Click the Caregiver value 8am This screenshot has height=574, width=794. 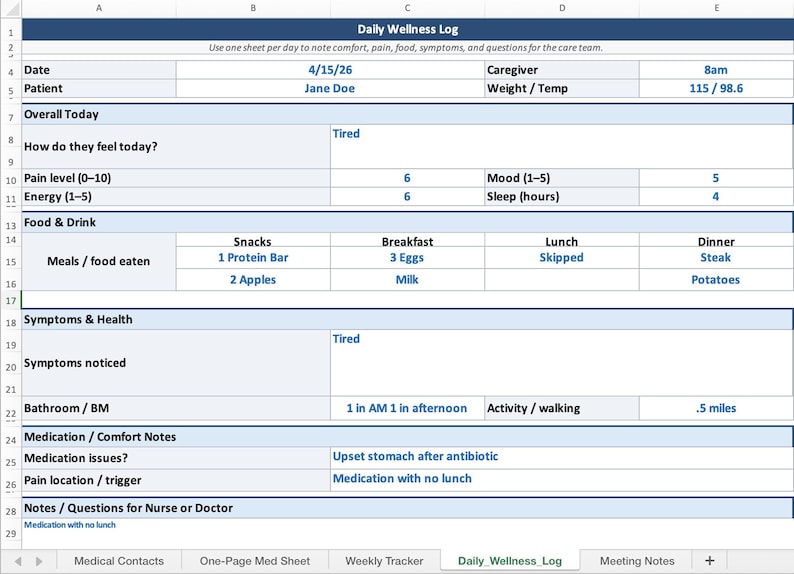pyautogui.click(x=716, y=70)
